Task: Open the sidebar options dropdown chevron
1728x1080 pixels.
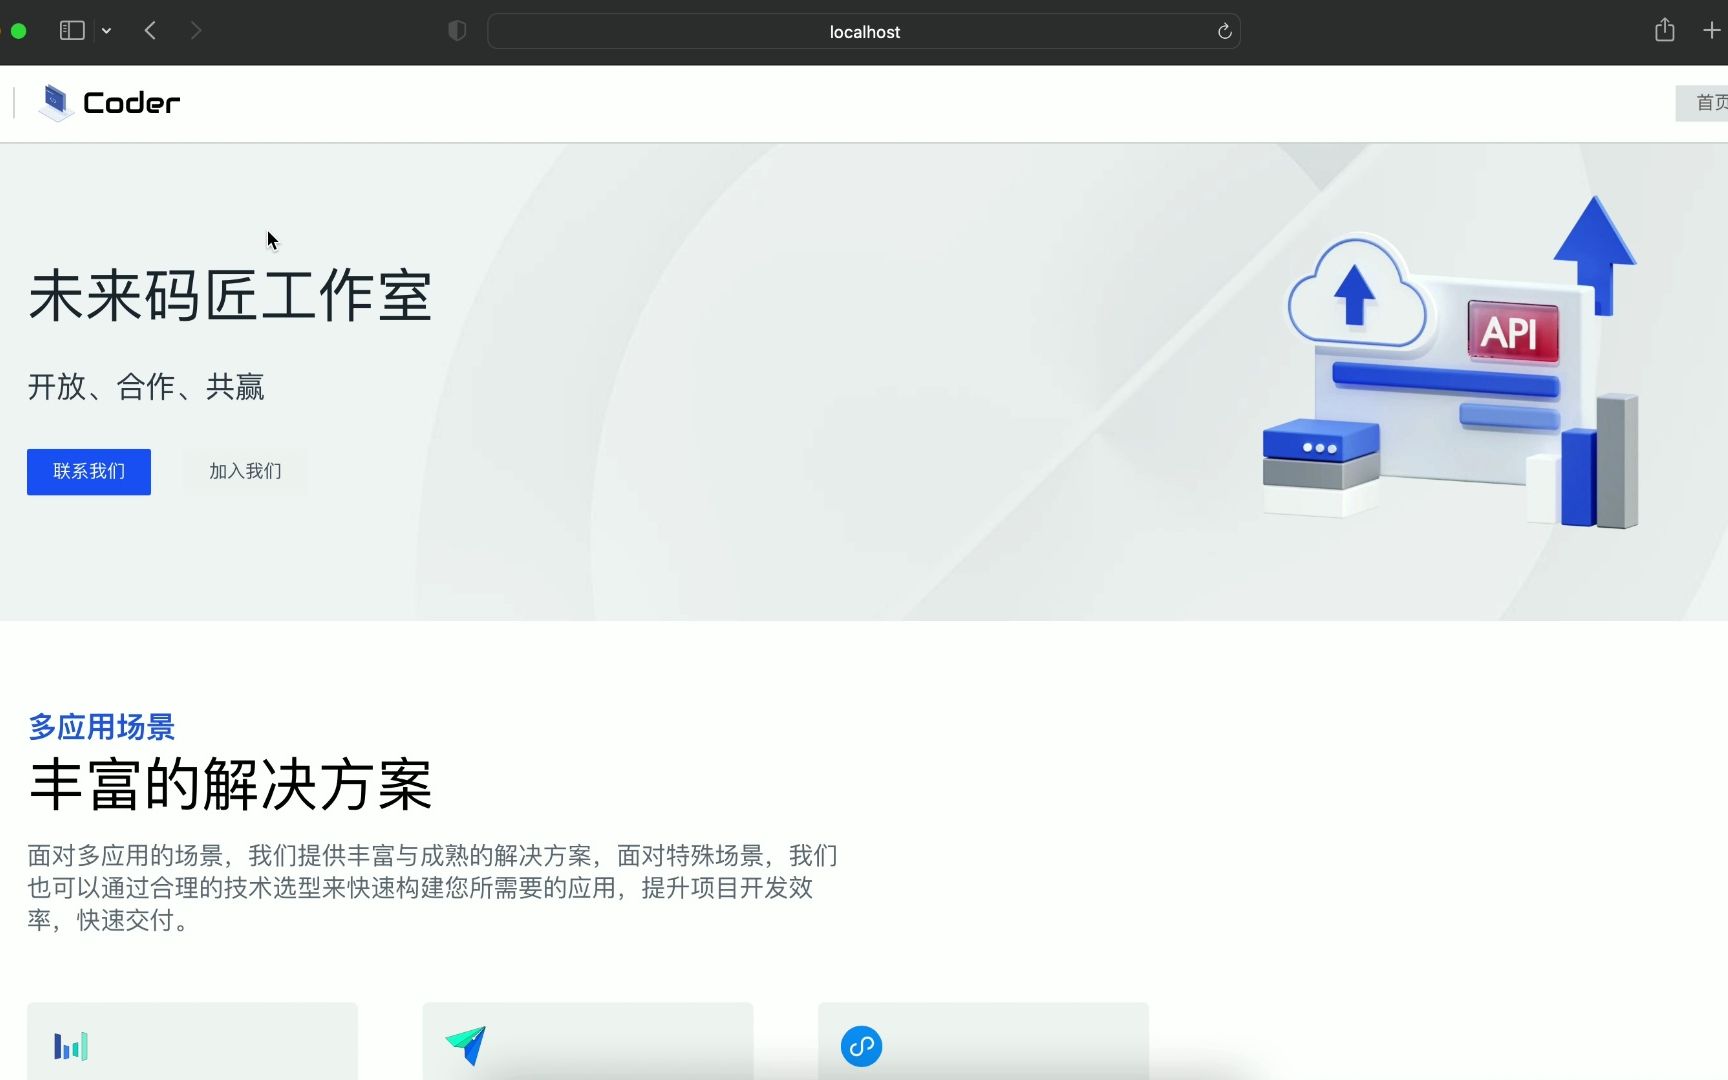Action: (106, 31)
